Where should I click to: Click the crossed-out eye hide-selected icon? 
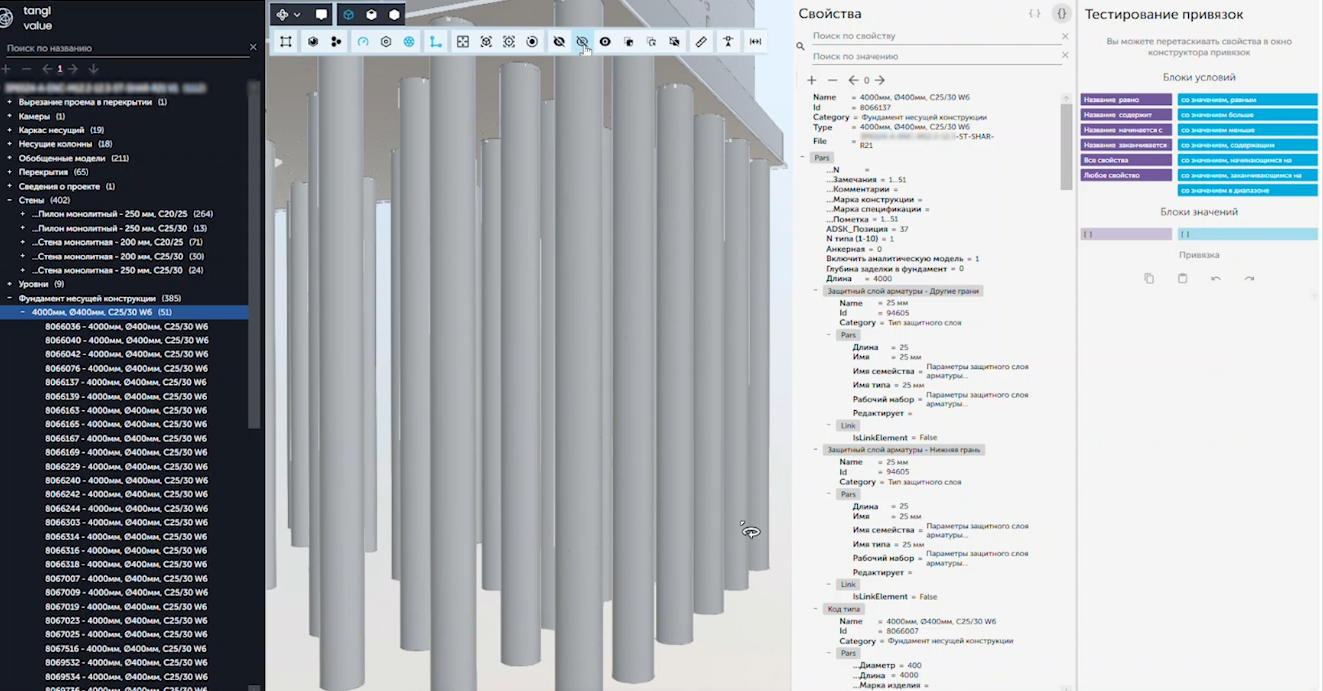(x=559, y=42)
